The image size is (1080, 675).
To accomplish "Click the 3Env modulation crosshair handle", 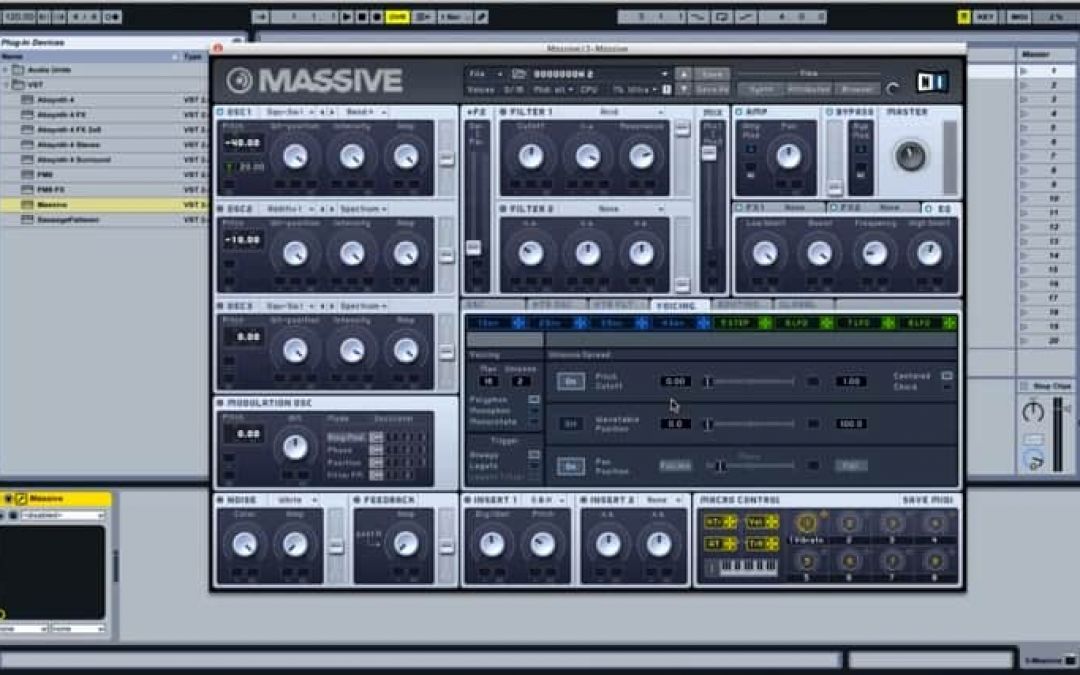I will point(641,323).
